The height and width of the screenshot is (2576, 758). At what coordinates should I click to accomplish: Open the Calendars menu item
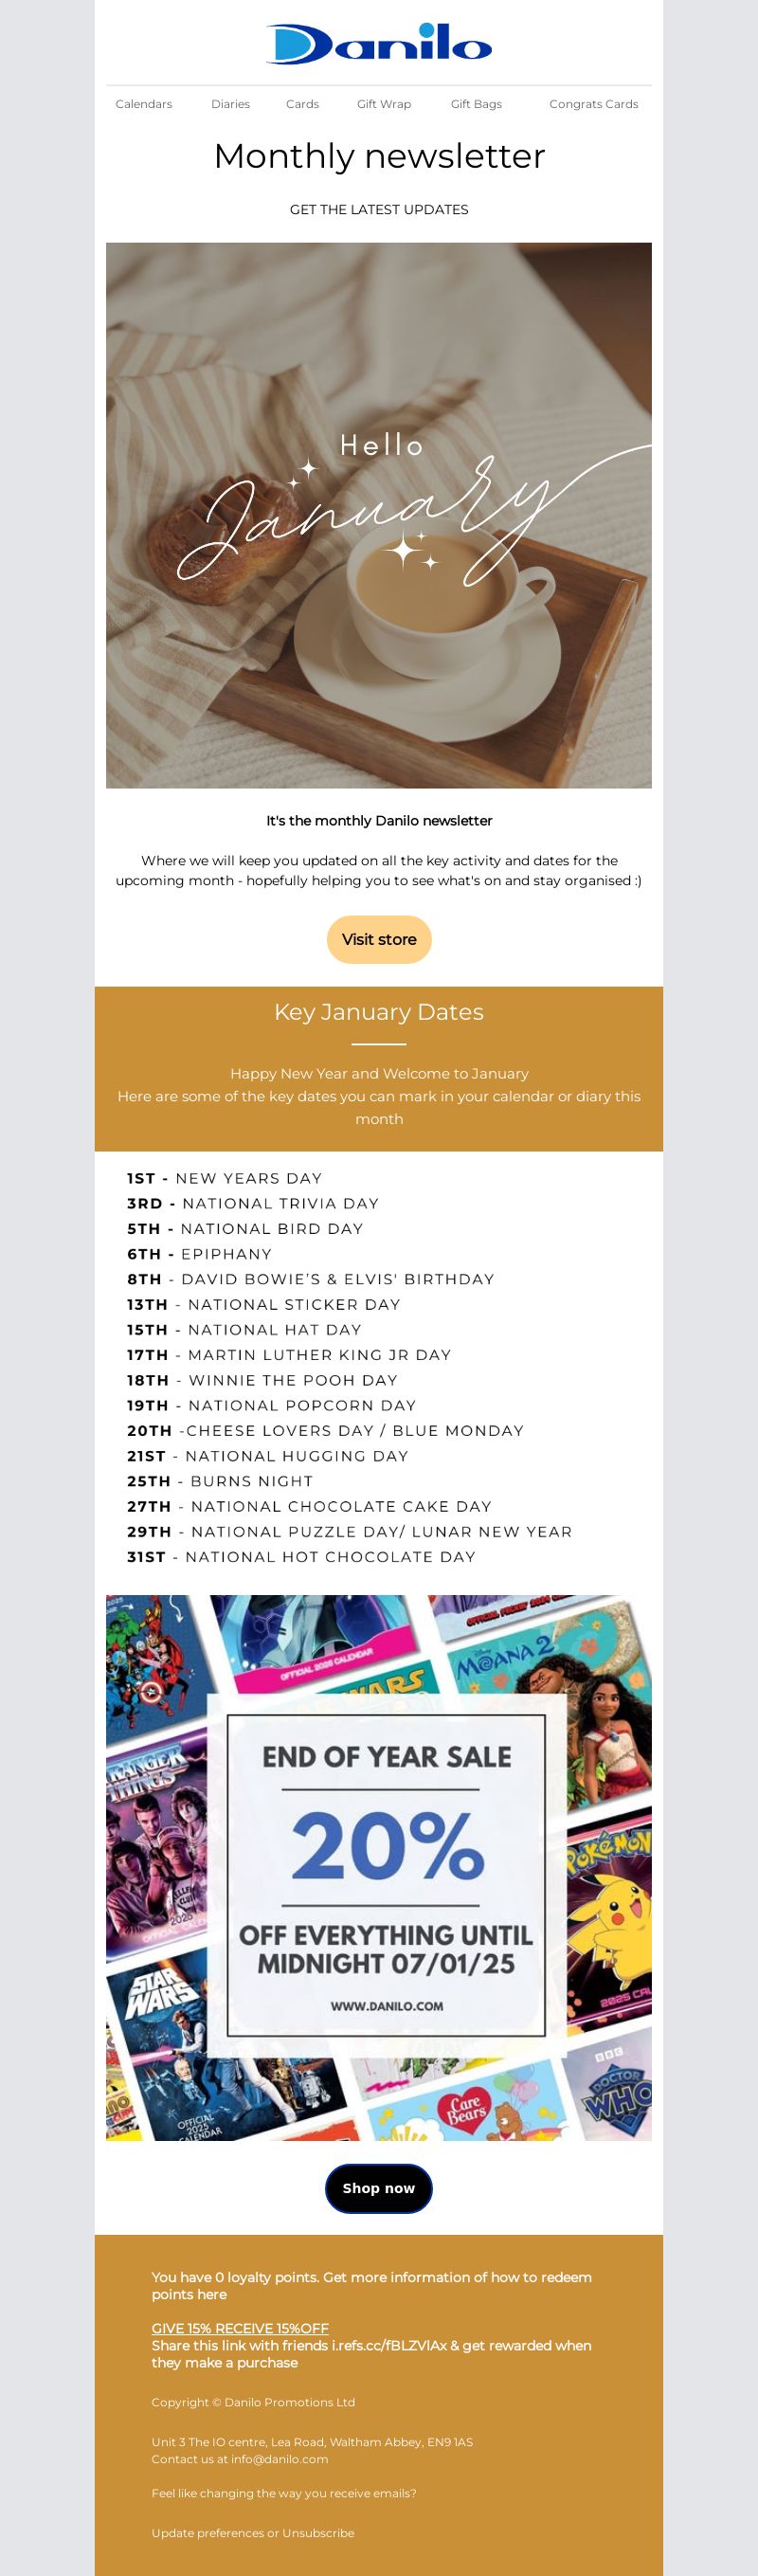(x=144, y=104)
